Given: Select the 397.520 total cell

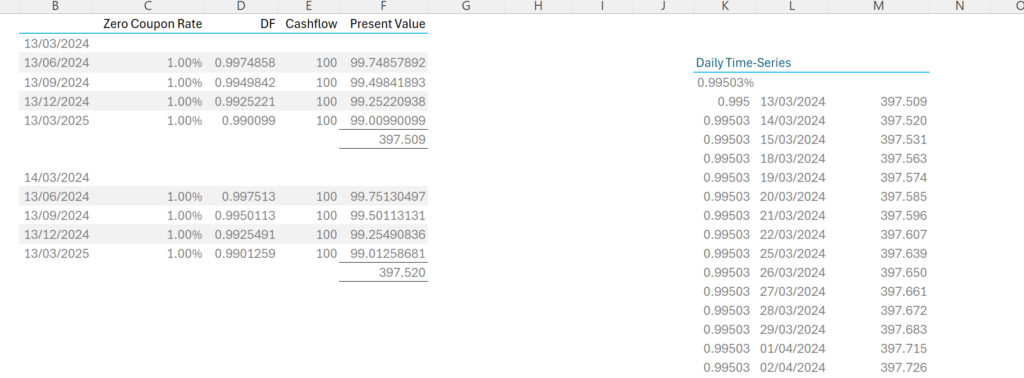Looking at the screenshot, I should pyautogui.click(x=402, y=273).
